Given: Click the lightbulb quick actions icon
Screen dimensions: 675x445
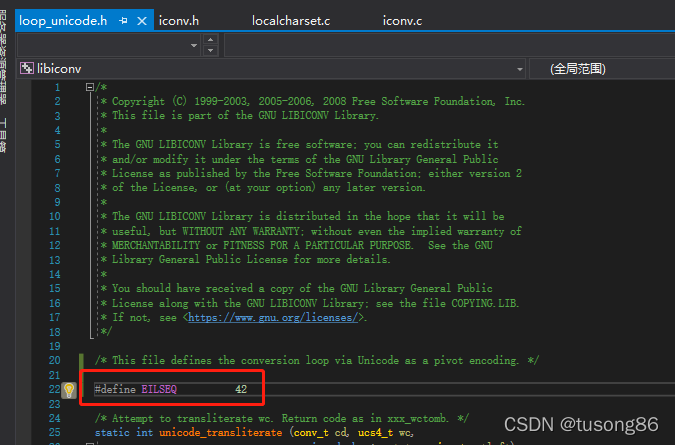Looking at the screenshot, I should (x=69, y=389).
